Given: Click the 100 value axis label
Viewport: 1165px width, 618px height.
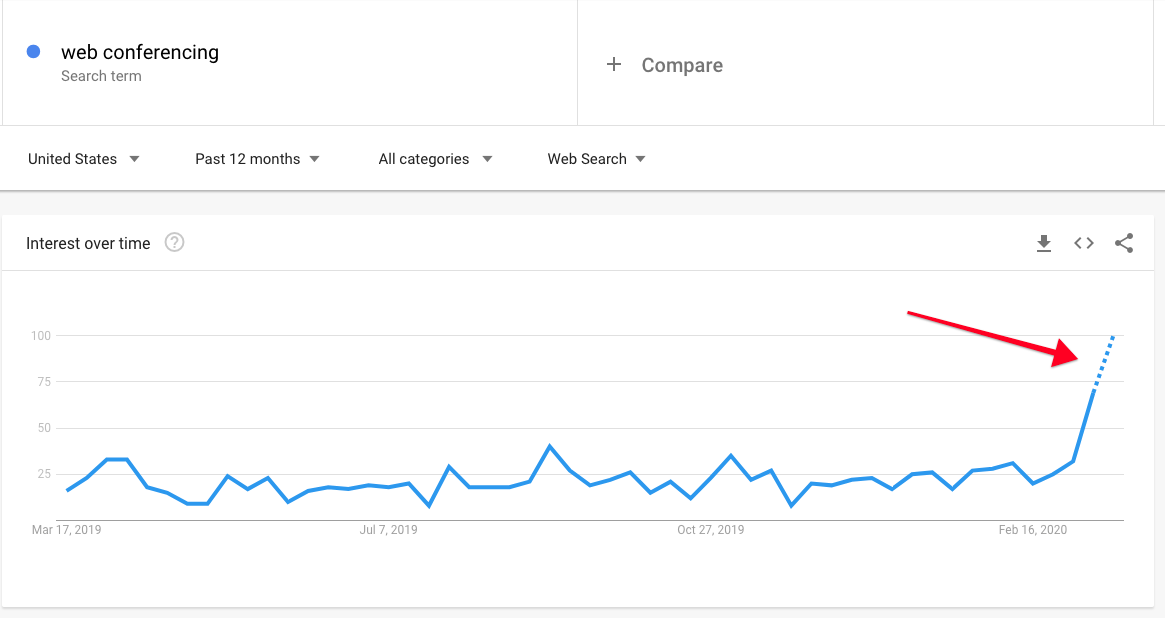Looking at the screenshot, I should (x=41, y=336).
